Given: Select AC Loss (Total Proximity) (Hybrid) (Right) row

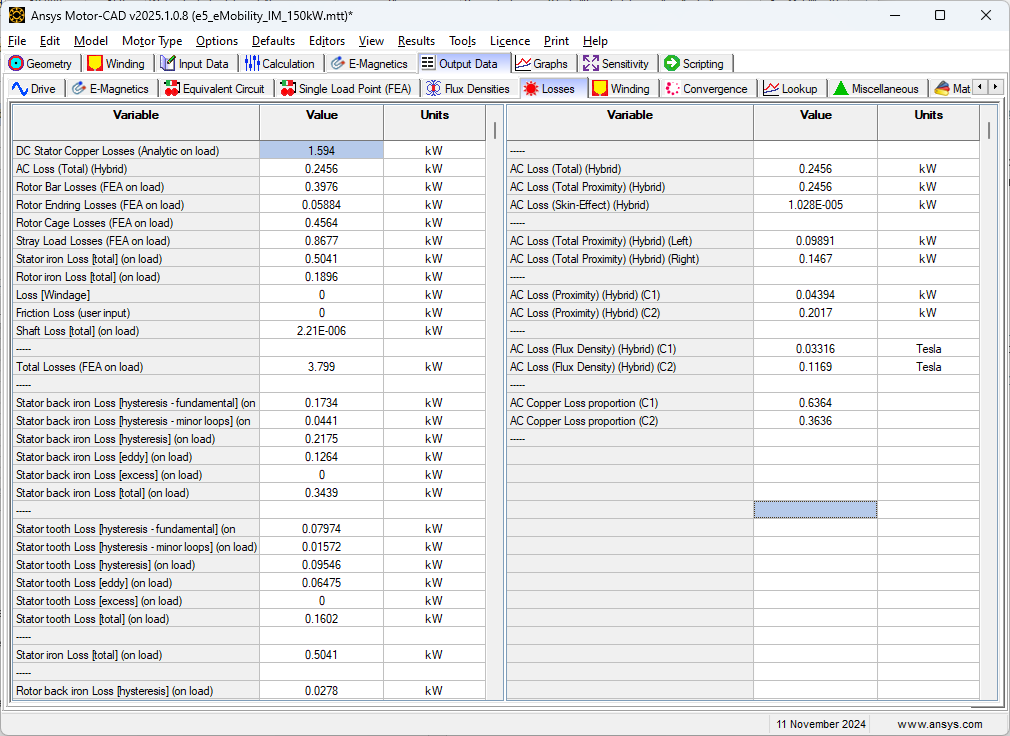Looking at the screenshot, I should tap(743, 259).
